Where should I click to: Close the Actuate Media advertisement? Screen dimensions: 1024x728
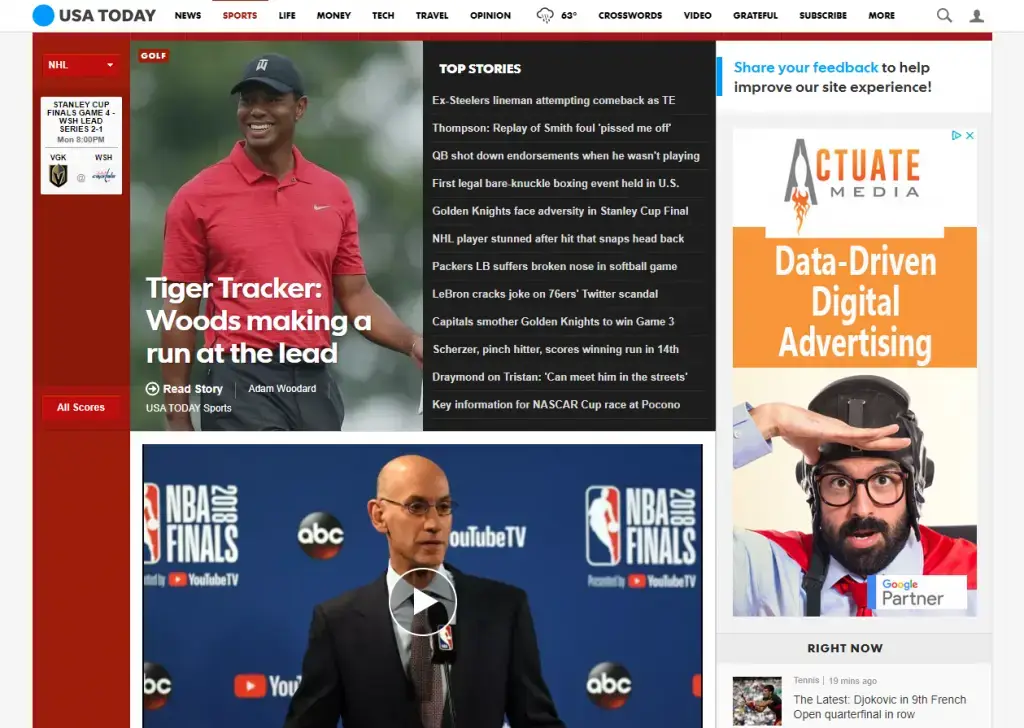[970, 135]
